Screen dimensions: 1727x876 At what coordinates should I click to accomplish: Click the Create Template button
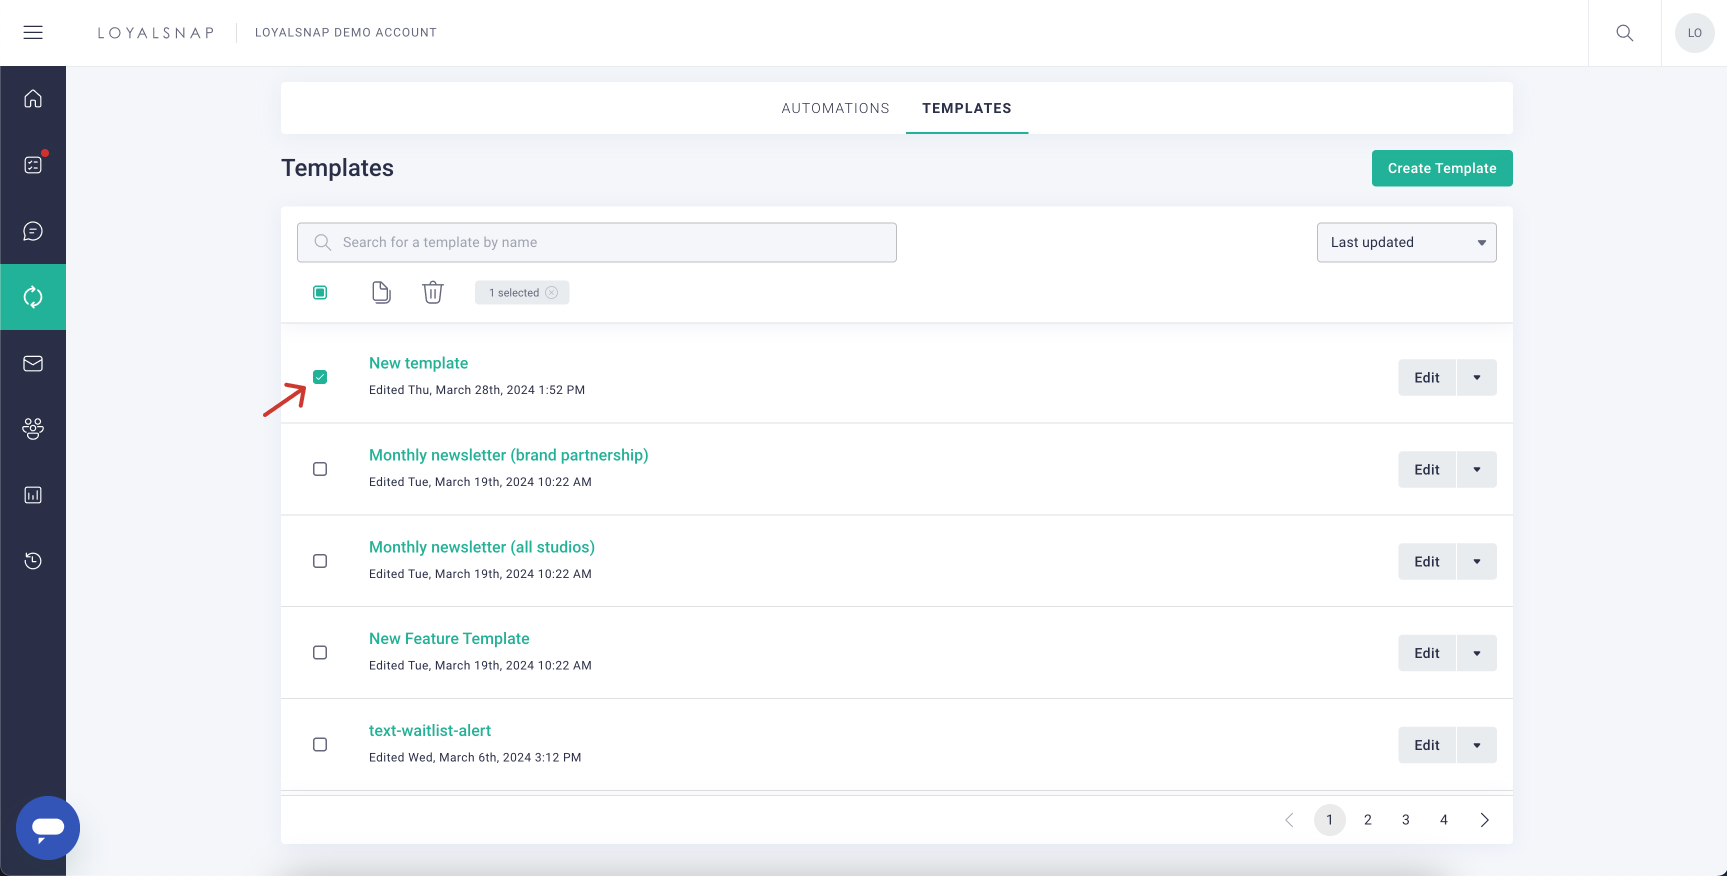click(x=1442, y=168)
